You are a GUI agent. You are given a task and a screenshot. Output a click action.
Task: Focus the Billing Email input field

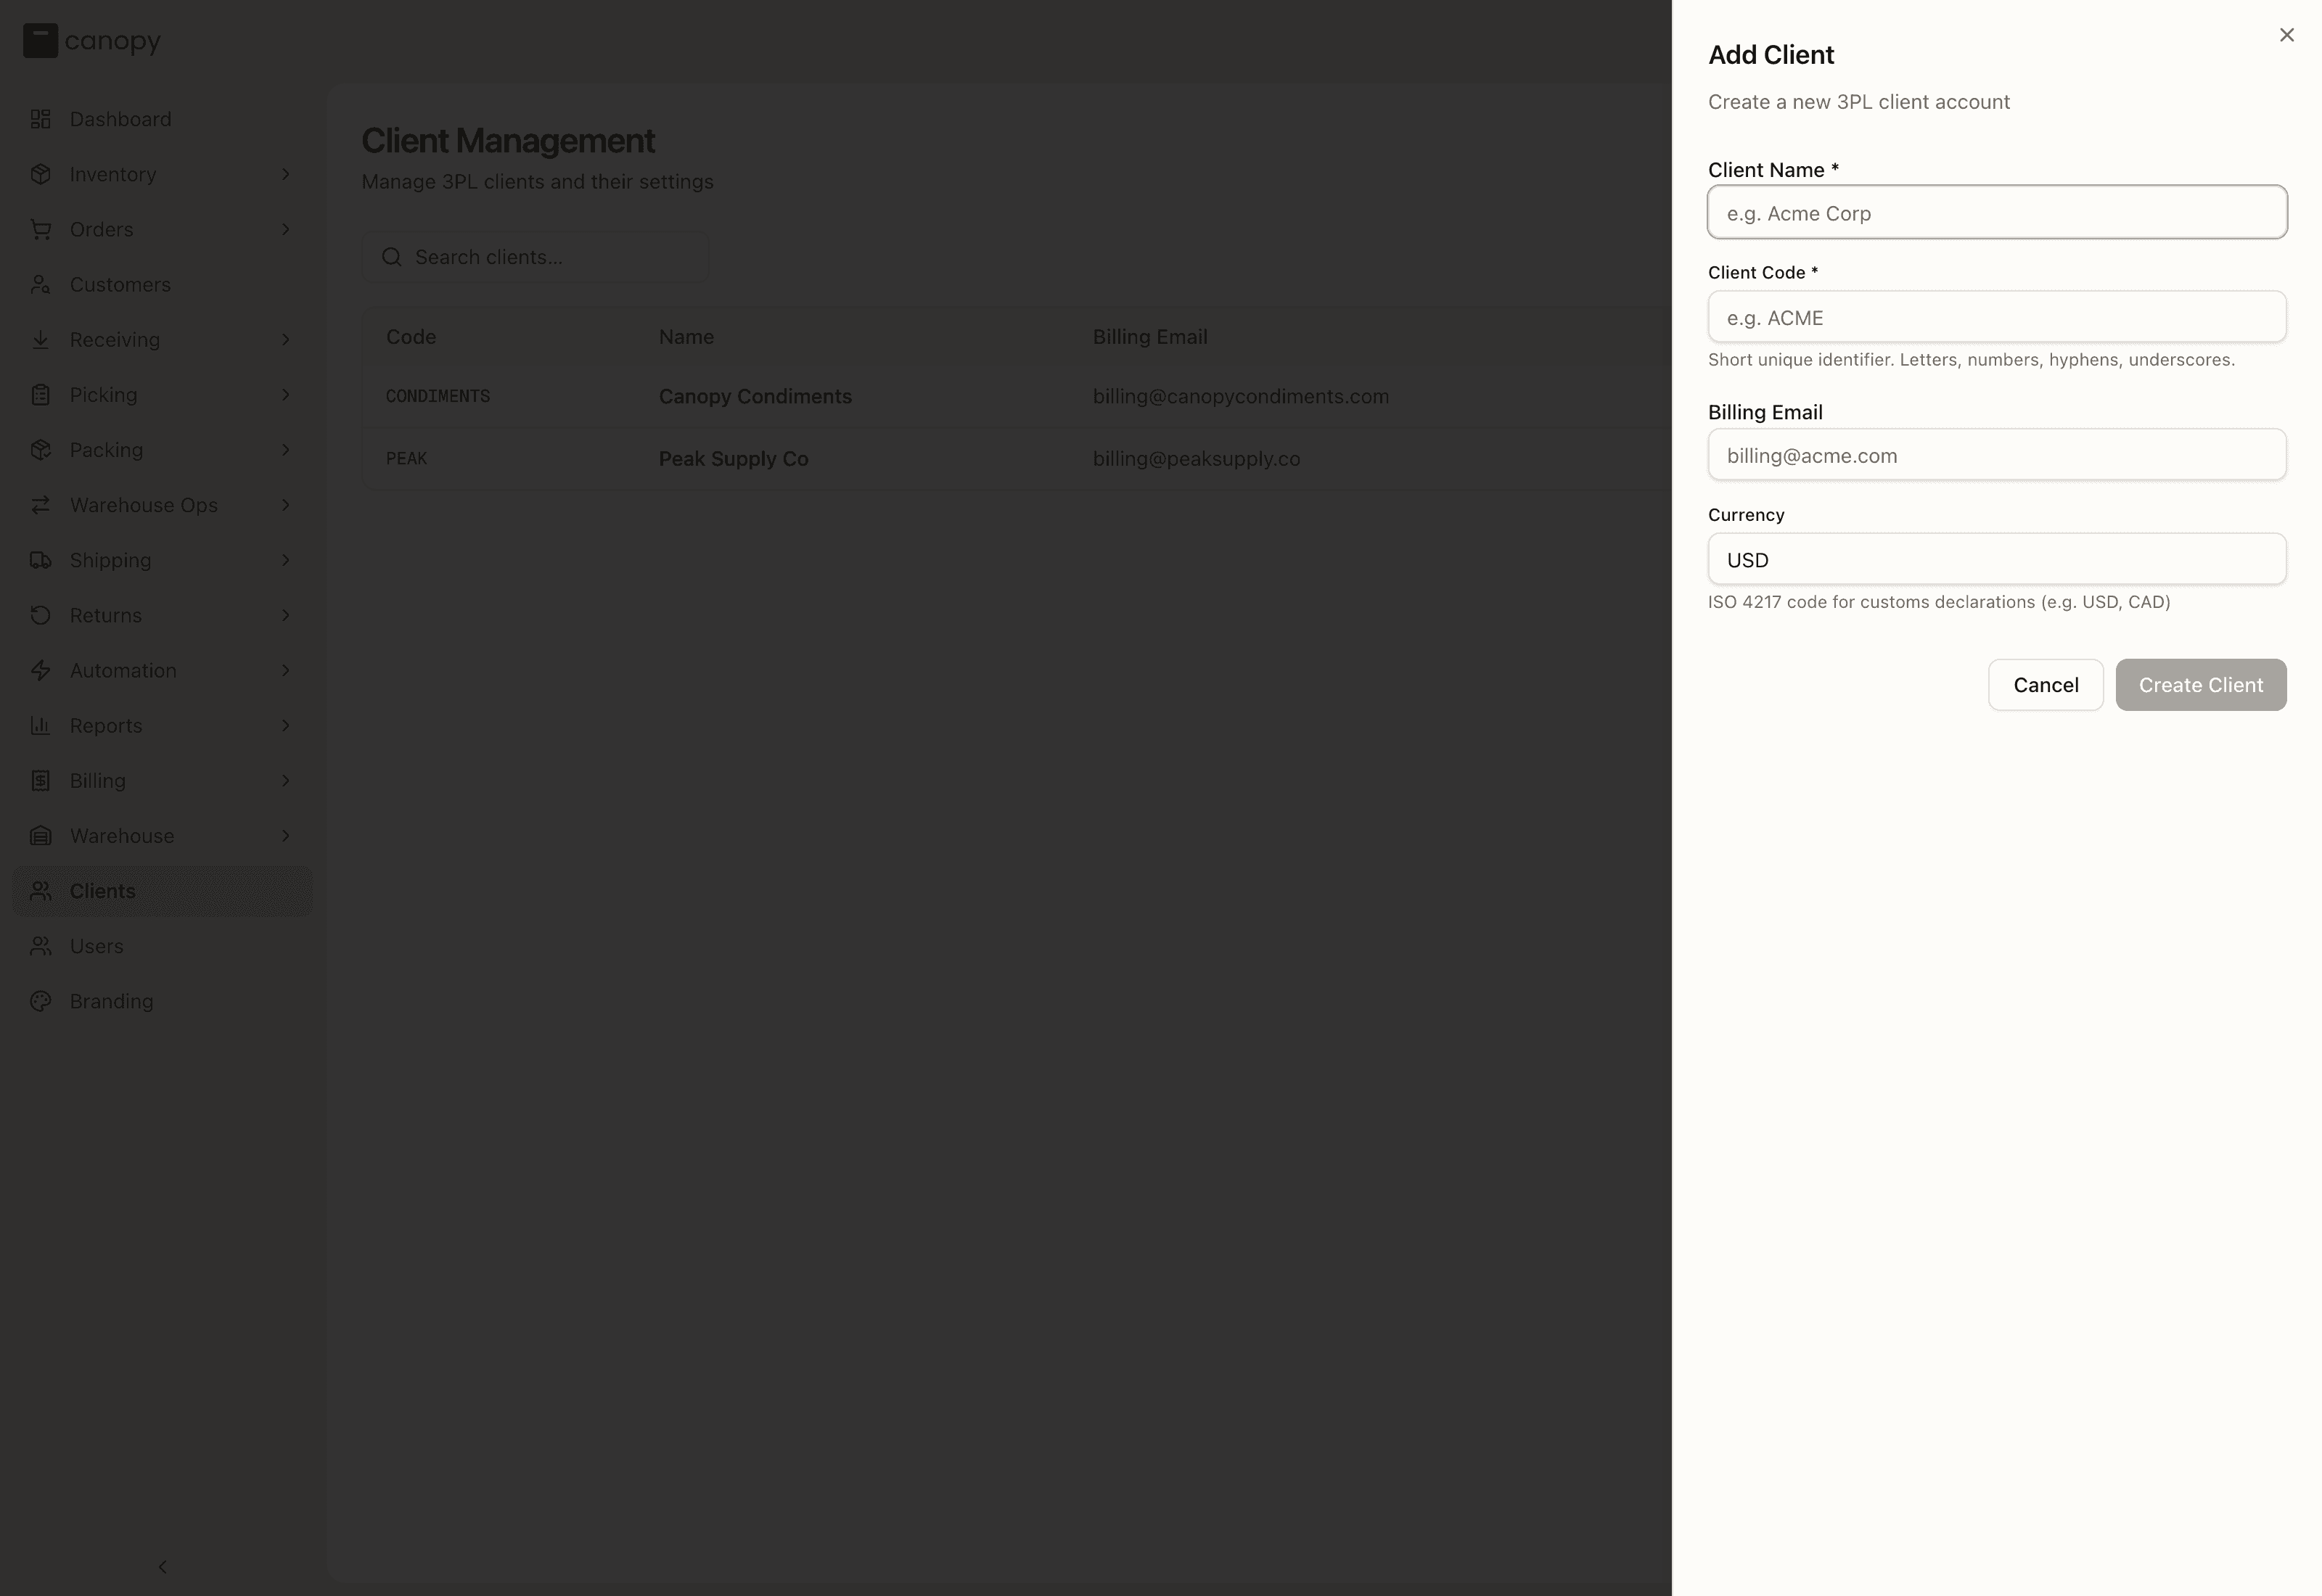(x=1996, y=455)
